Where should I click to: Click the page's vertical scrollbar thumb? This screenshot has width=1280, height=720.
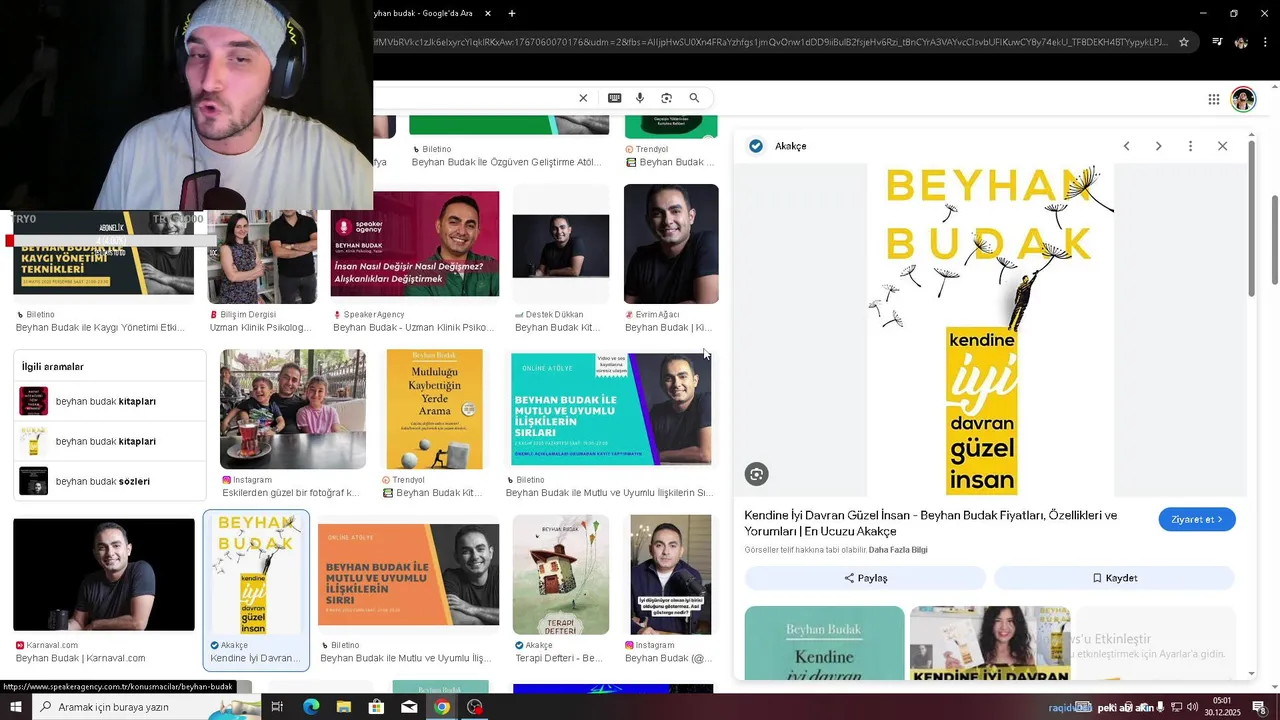click(x=1274, y=240)
